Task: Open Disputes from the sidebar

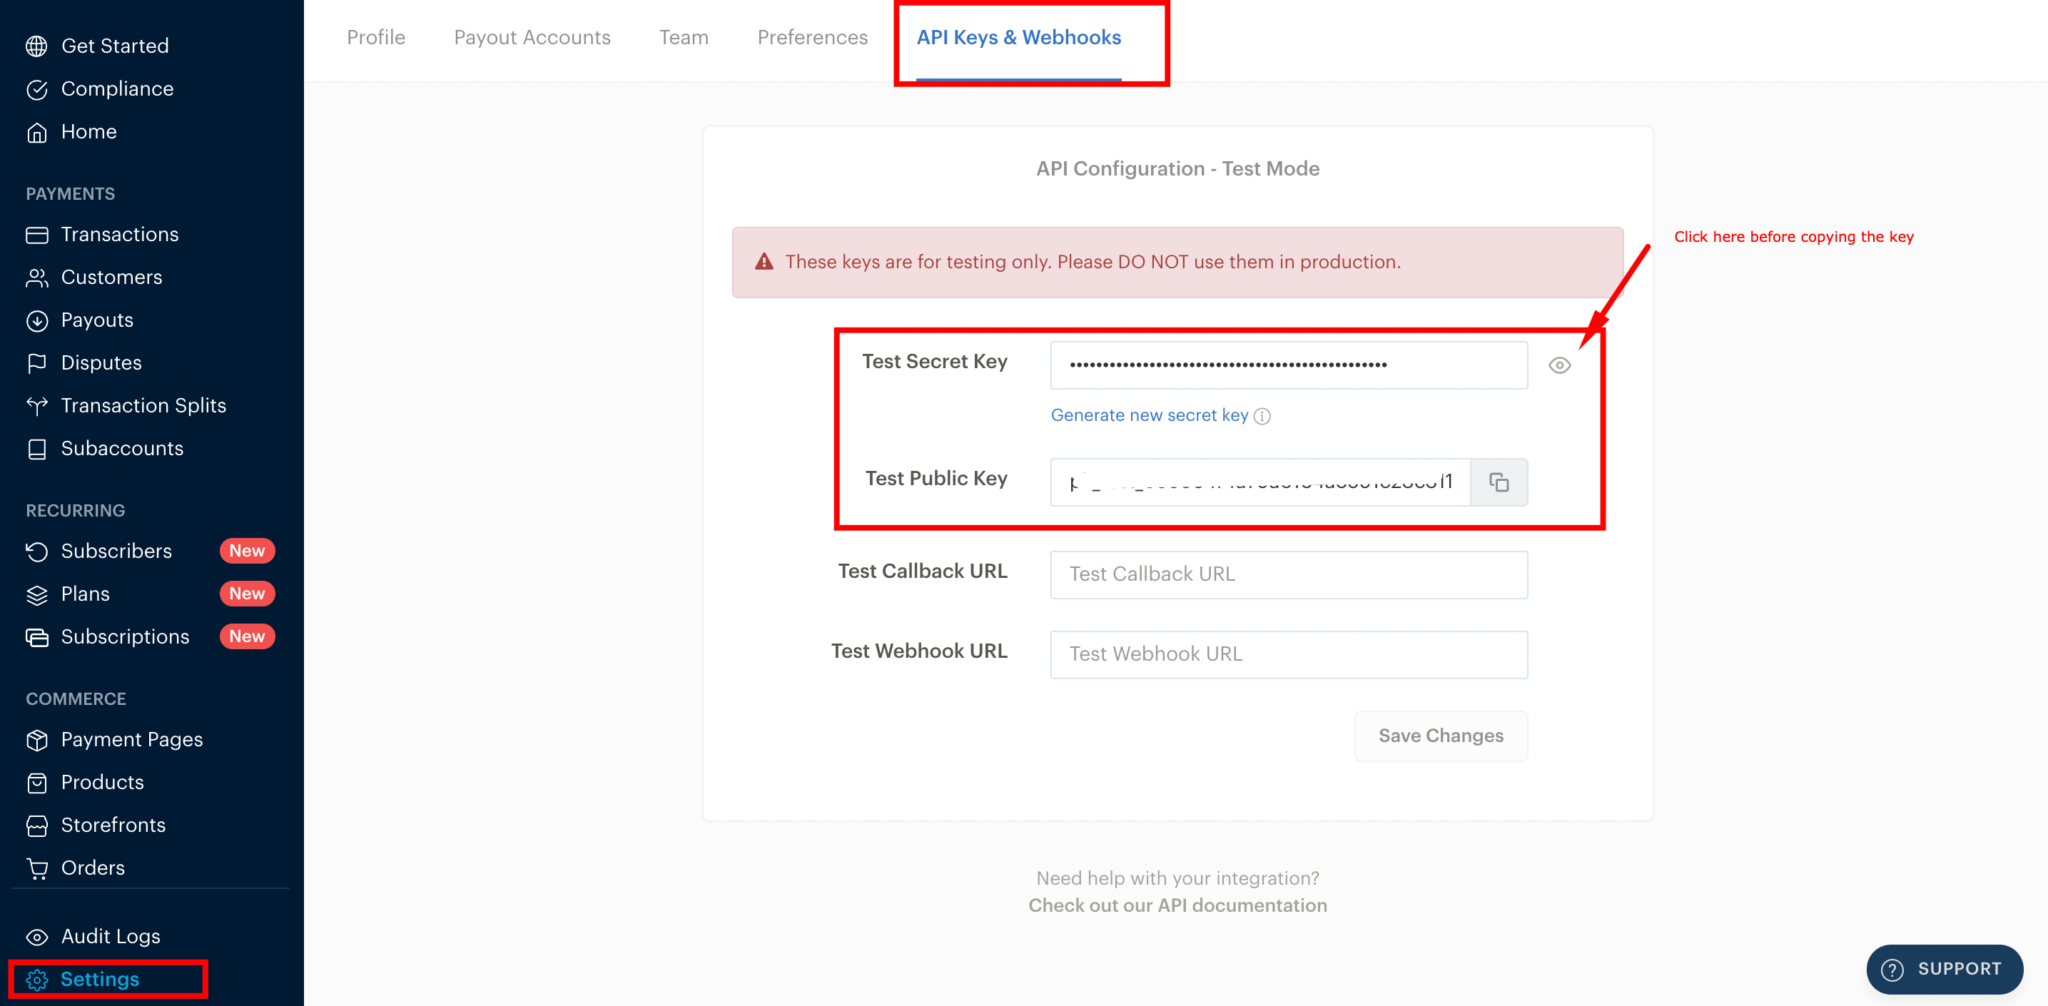Action: coord(101,362)
